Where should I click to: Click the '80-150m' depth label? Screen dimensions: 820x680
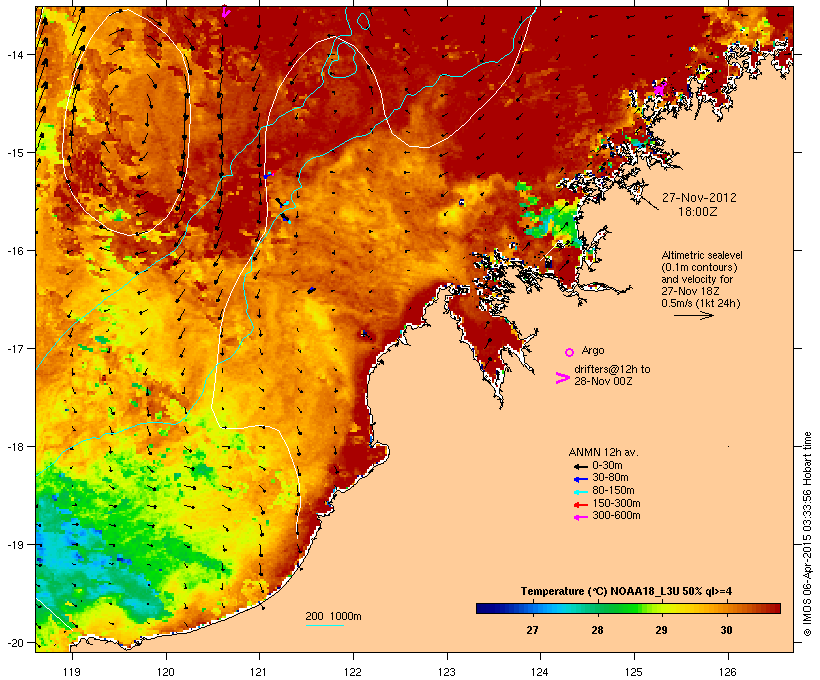coord(613,491)
